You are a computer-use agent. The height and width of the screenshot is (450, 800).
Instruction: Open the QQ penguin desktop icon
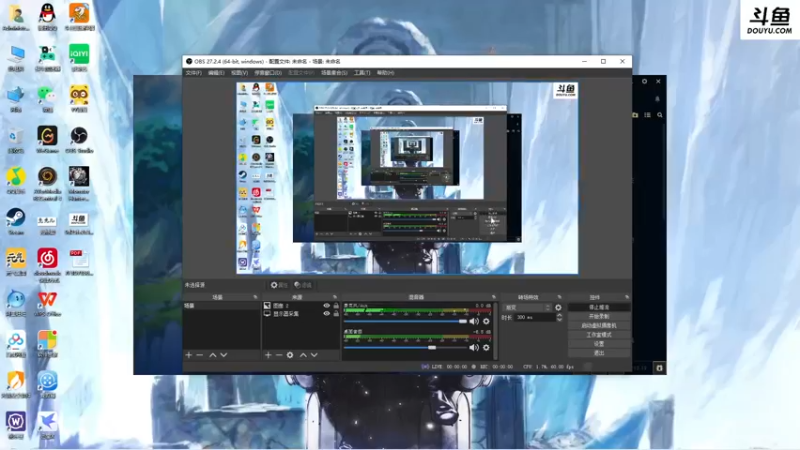(x=47, y=16)
